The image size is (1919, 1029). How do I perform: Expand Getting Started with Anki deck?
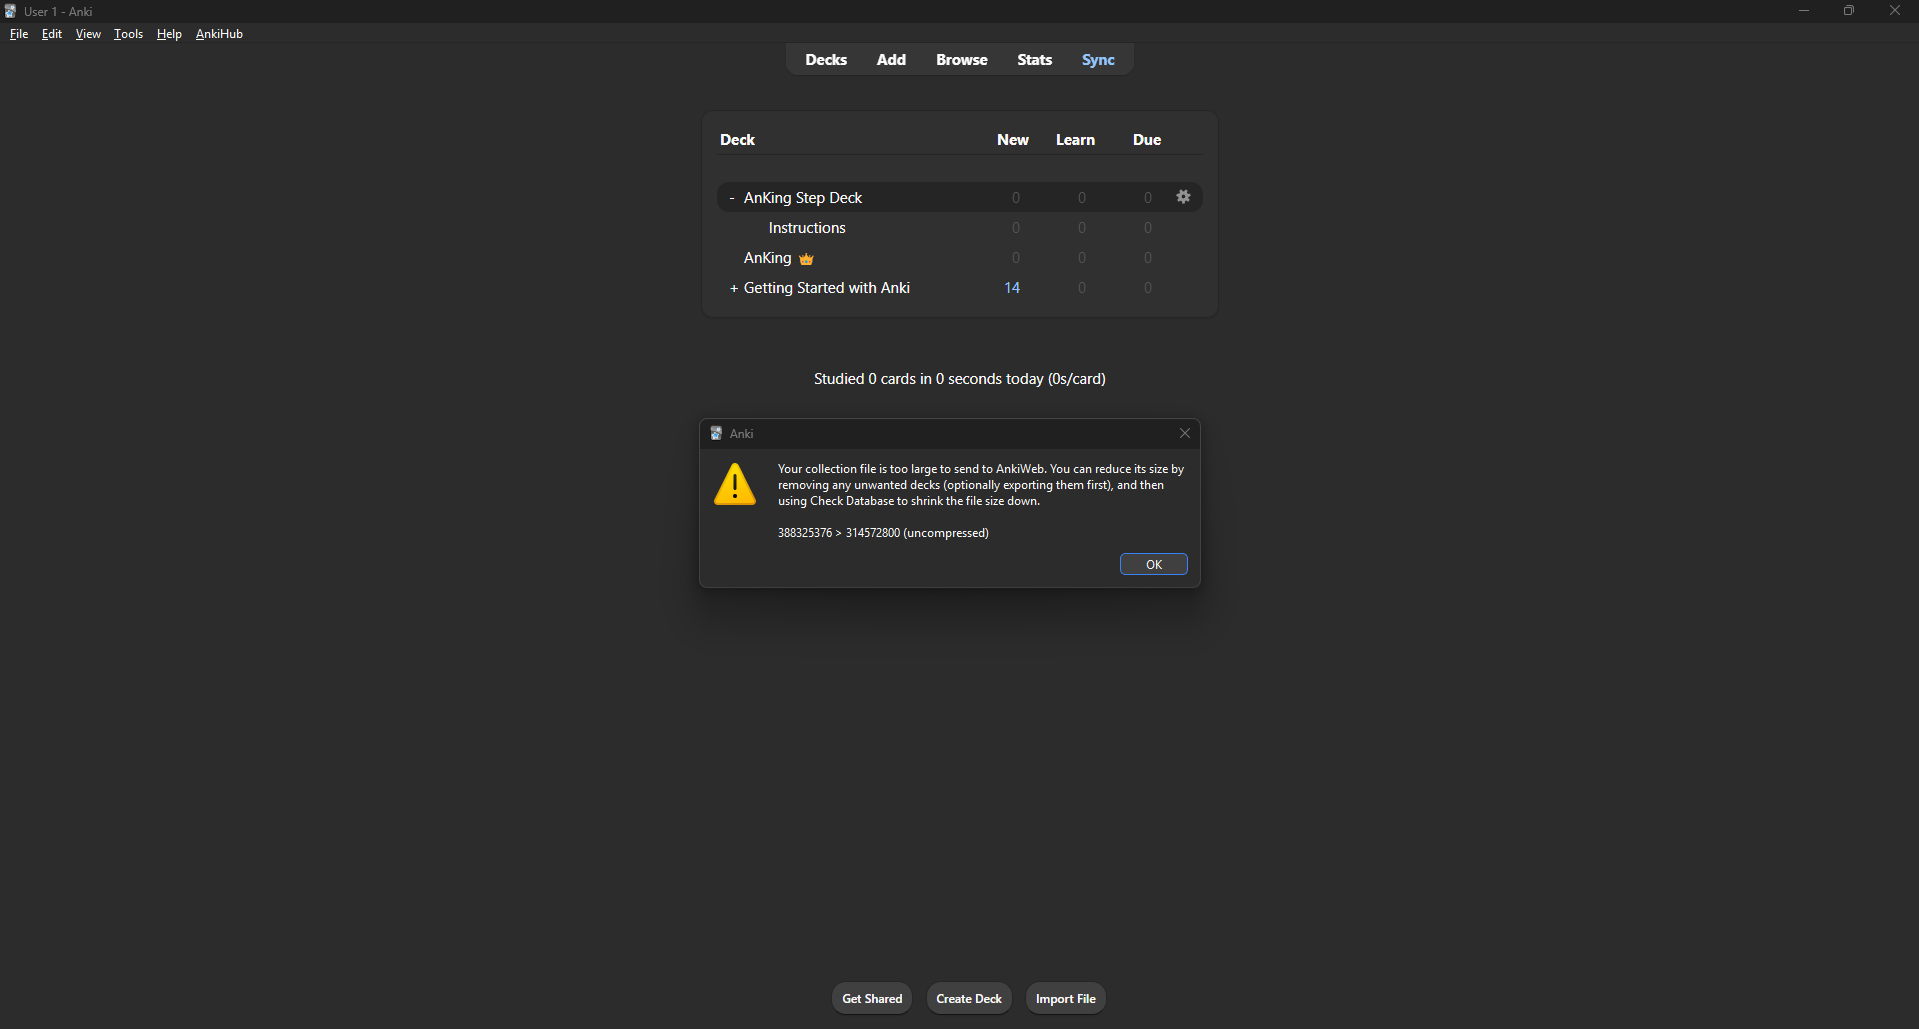(x=734, y=288)
